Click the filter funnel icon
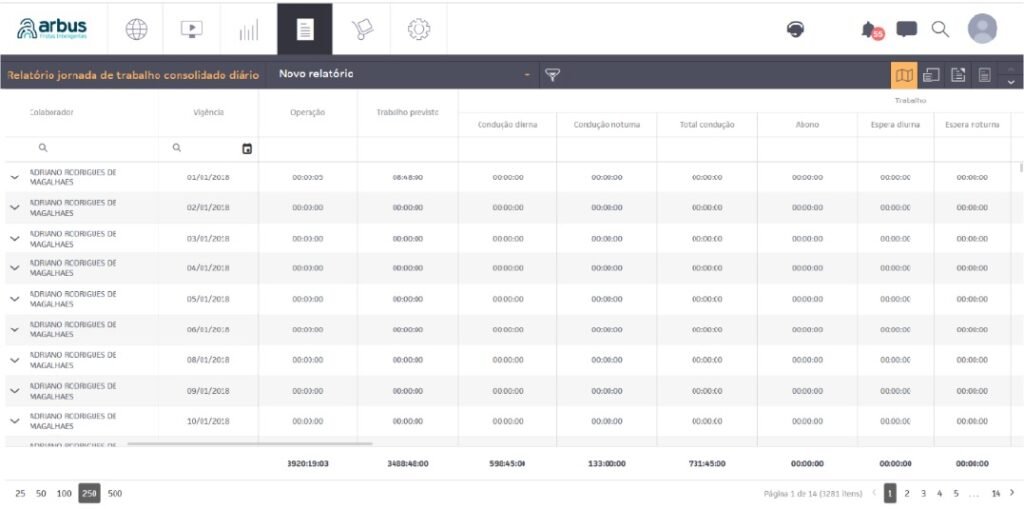This screenshot has width=1024, height=509. click(552, 75)
